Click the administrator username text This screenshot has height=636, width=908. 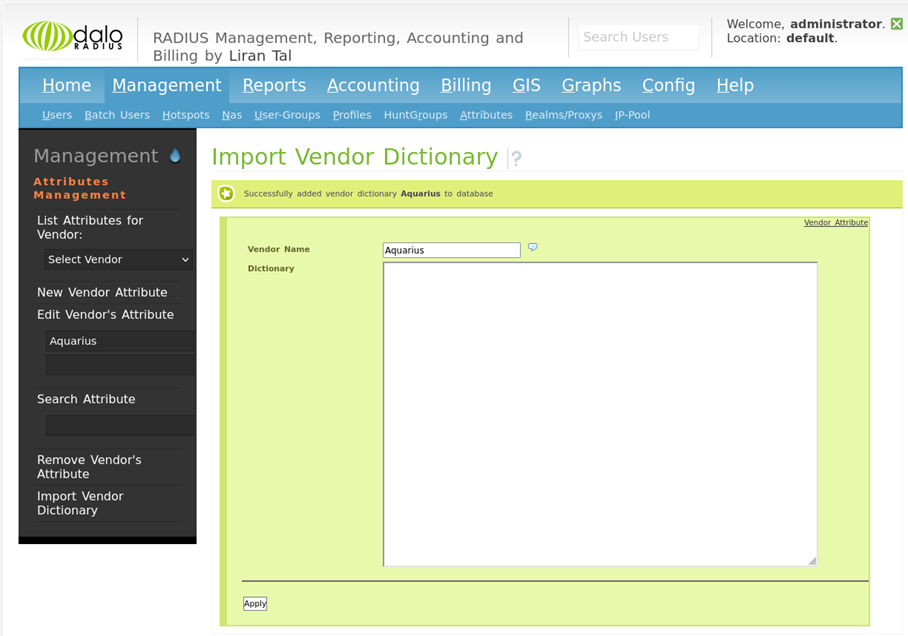coord(836,24)
